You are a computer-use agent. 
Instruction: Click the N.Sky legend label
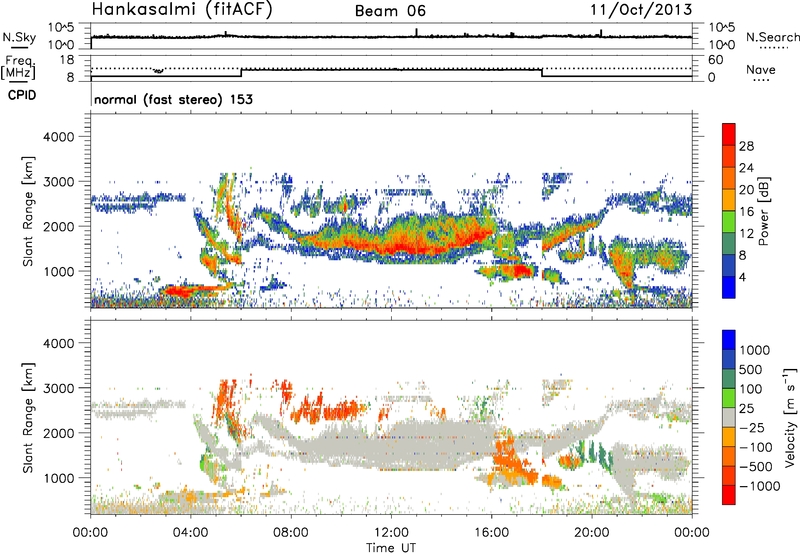[x=19, y=38]
